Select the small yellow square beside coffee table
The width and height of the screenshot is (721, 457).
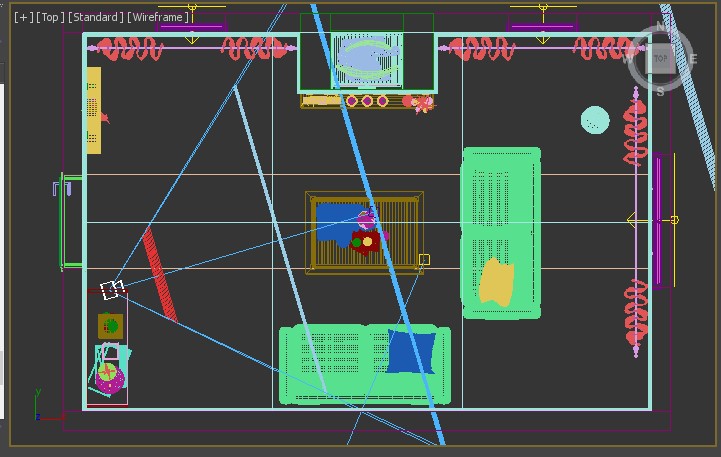pos(424,260)
